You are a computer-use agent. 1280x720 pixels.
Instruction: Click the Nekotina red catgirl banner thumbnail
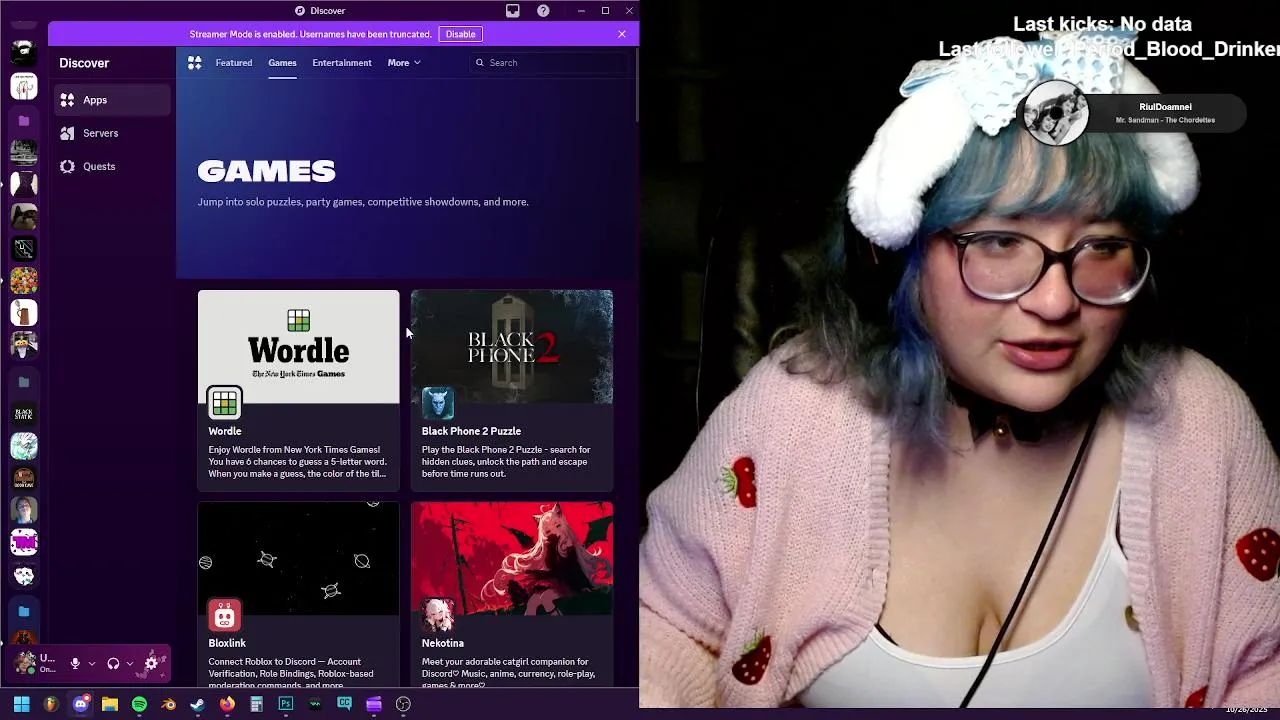512,558
